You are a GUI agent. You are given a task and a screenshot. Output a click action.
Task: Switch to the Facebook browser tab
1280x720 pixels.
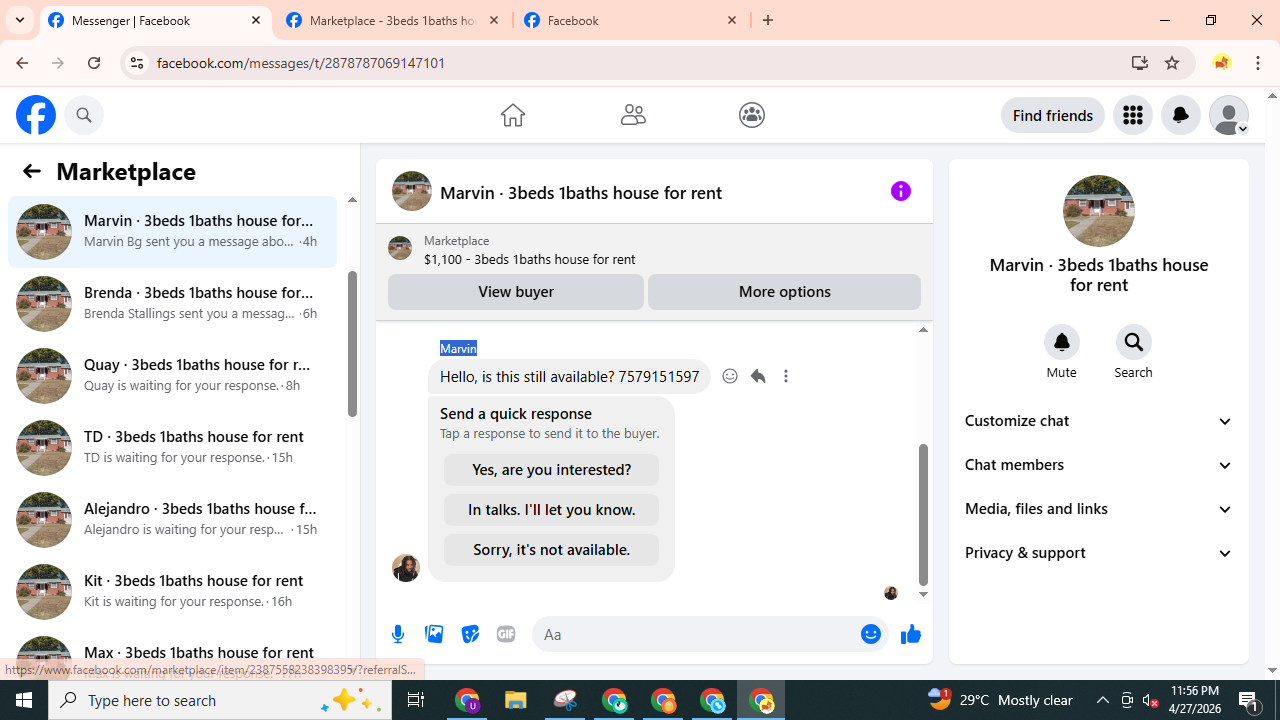631,20
